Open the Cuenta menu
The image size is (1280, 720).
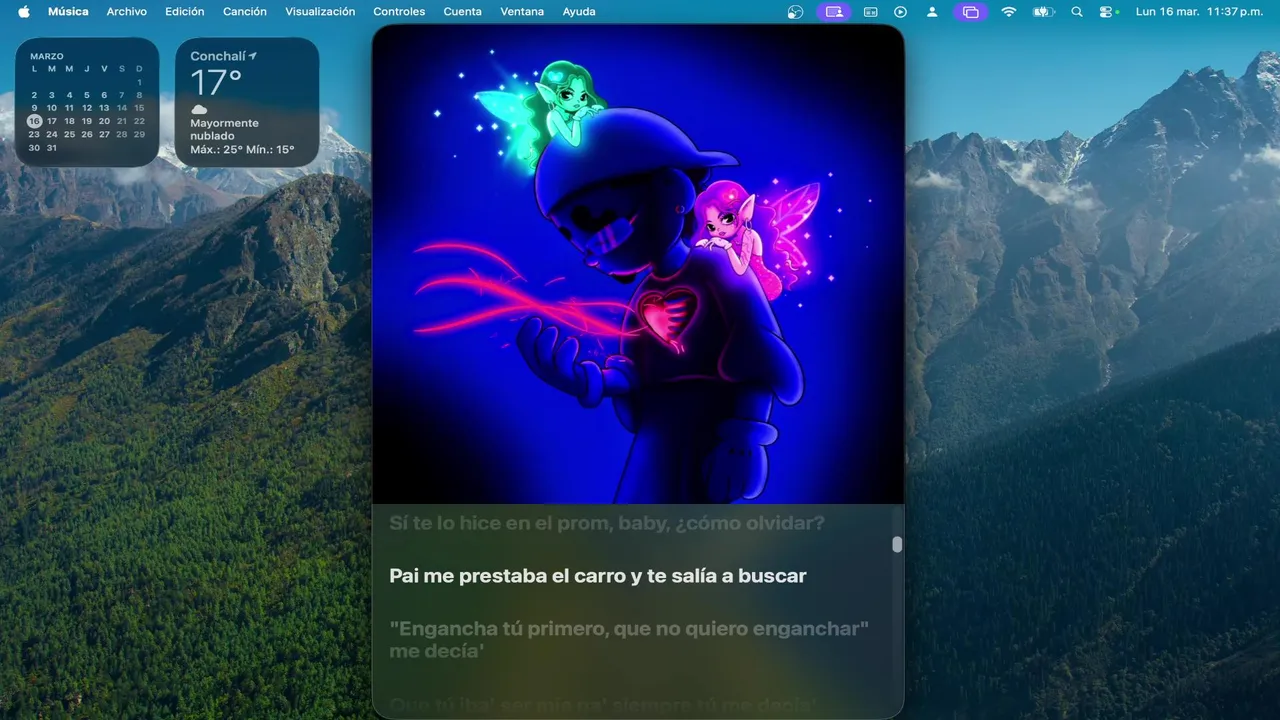coord(462,12)
